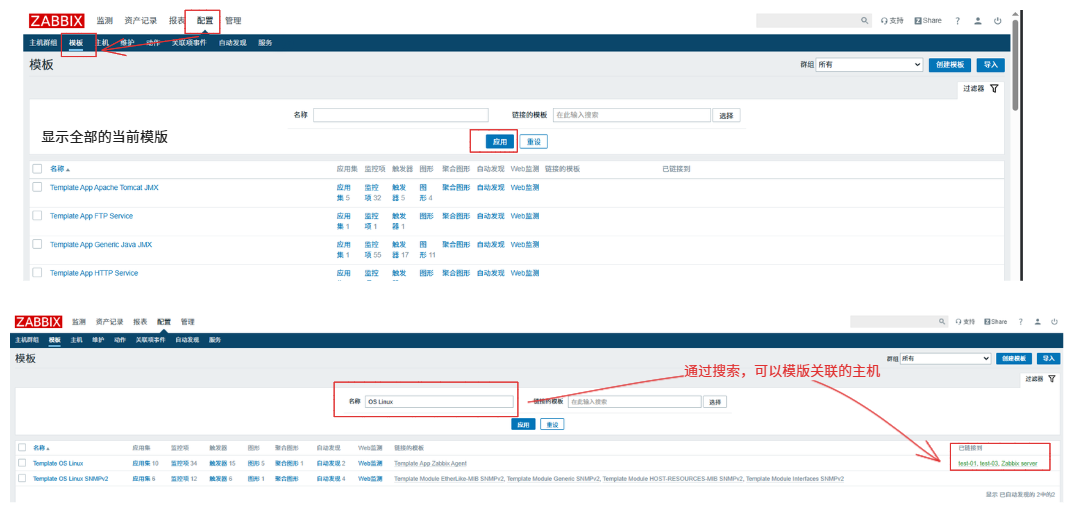Open 触发器 15 for Template OS Linux

tap(222, 463)
